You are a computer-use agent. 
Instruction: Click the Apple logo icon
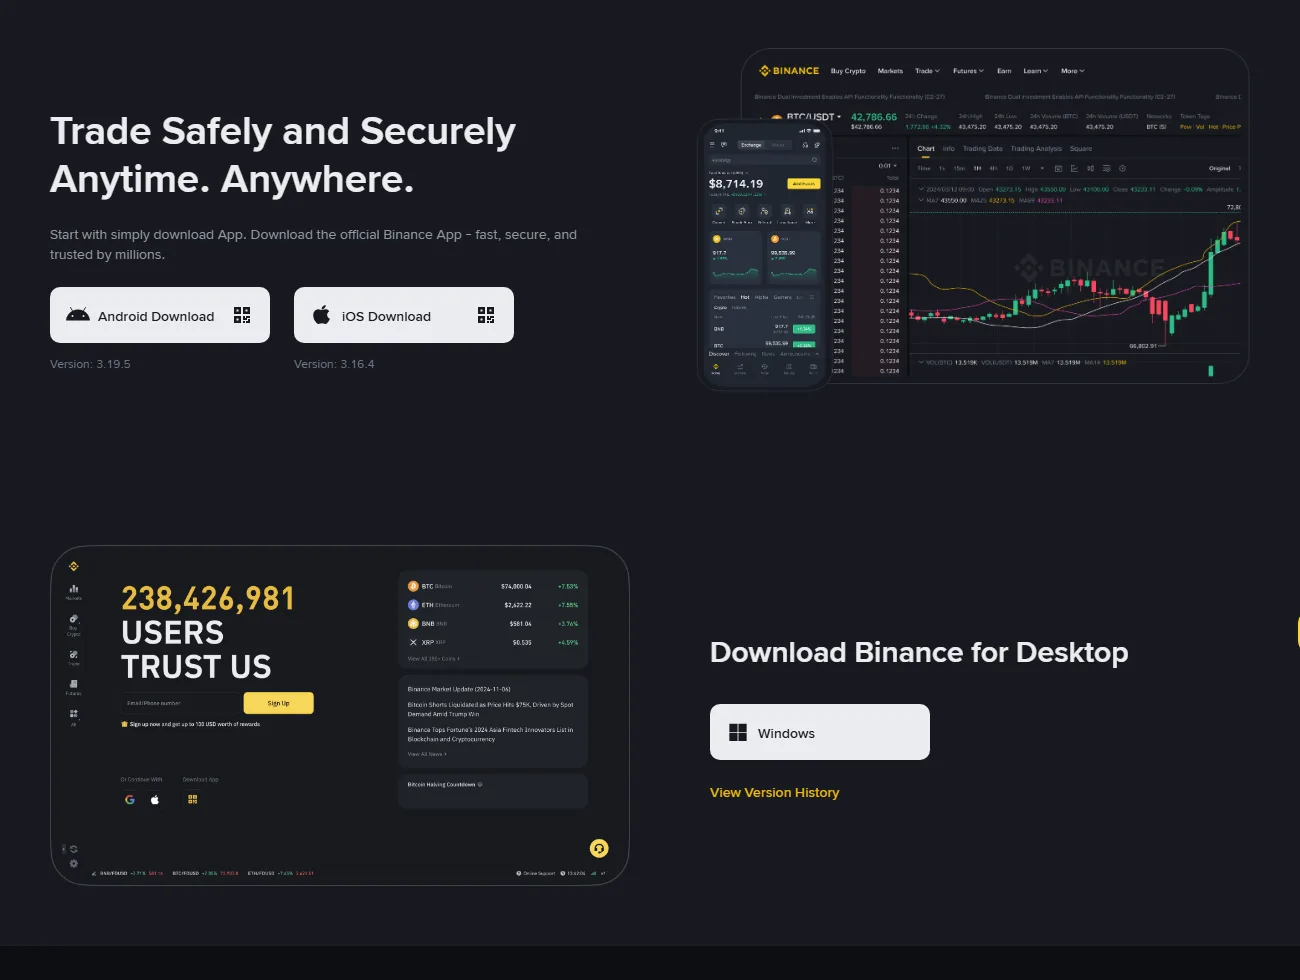(x=321, y=315)
